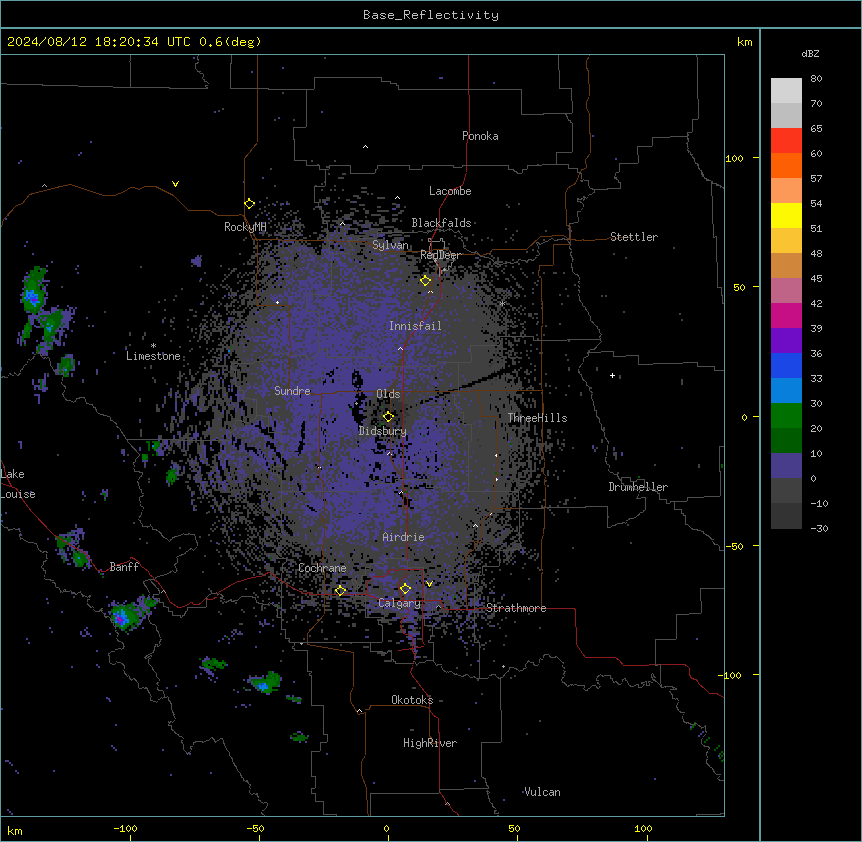Click yellow diamond marker above Calgary label
Image resolution: width=862 pixels, height=842 pixels.
[405, 589]
